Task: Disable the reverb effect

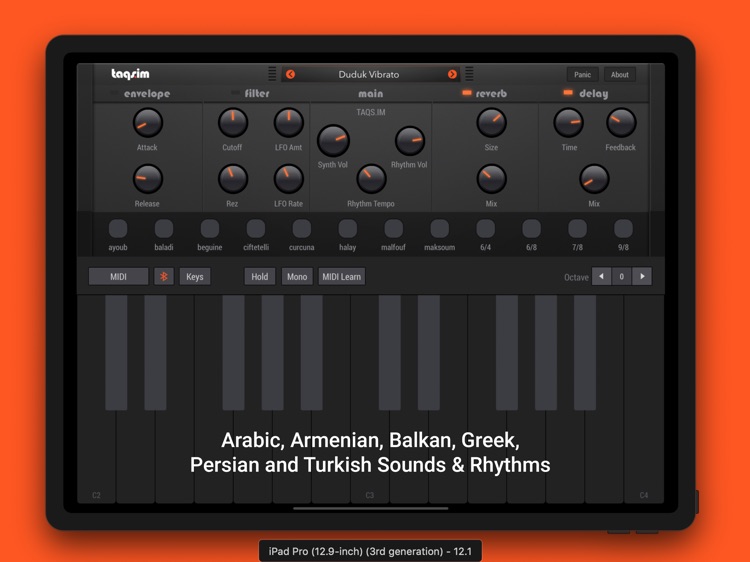Action: (x=467, y=92)
